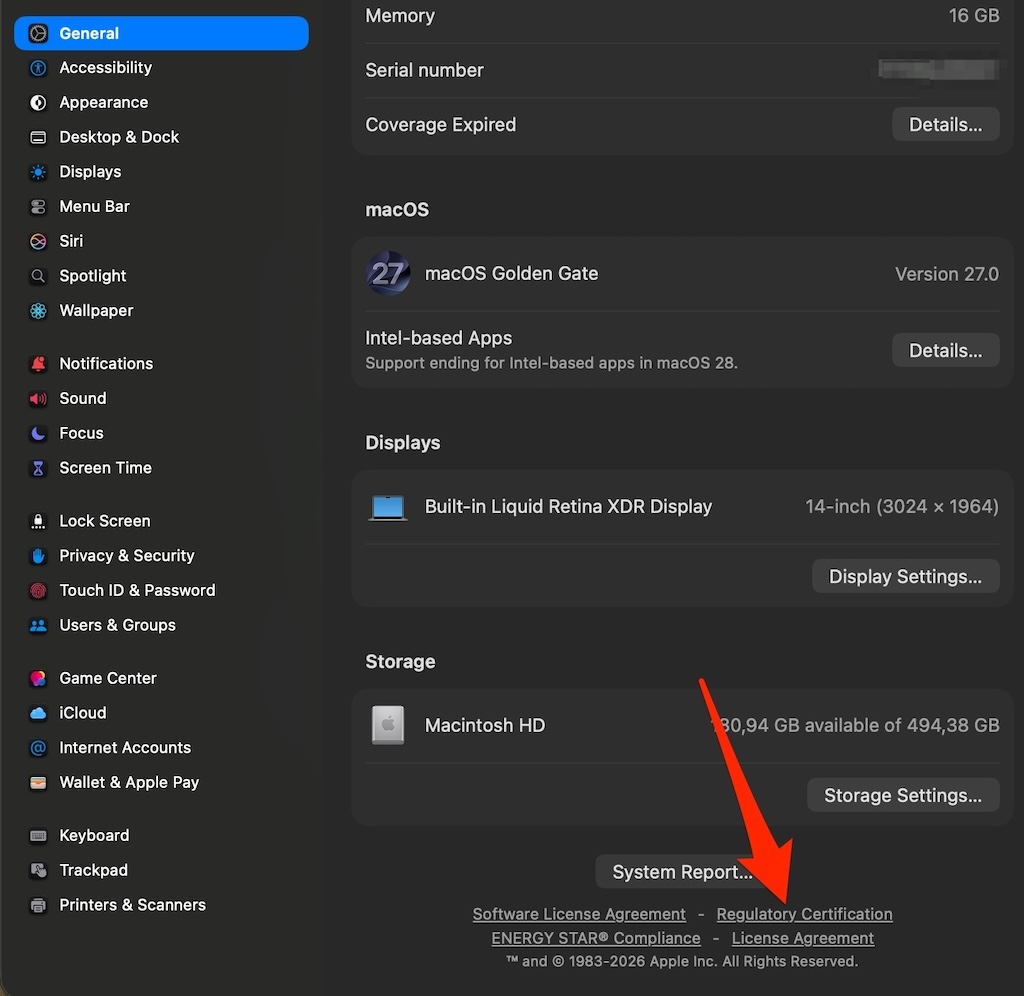Open the License Agreement link
The width and height of the screenshot is (1024, 996).
point(802,938)
